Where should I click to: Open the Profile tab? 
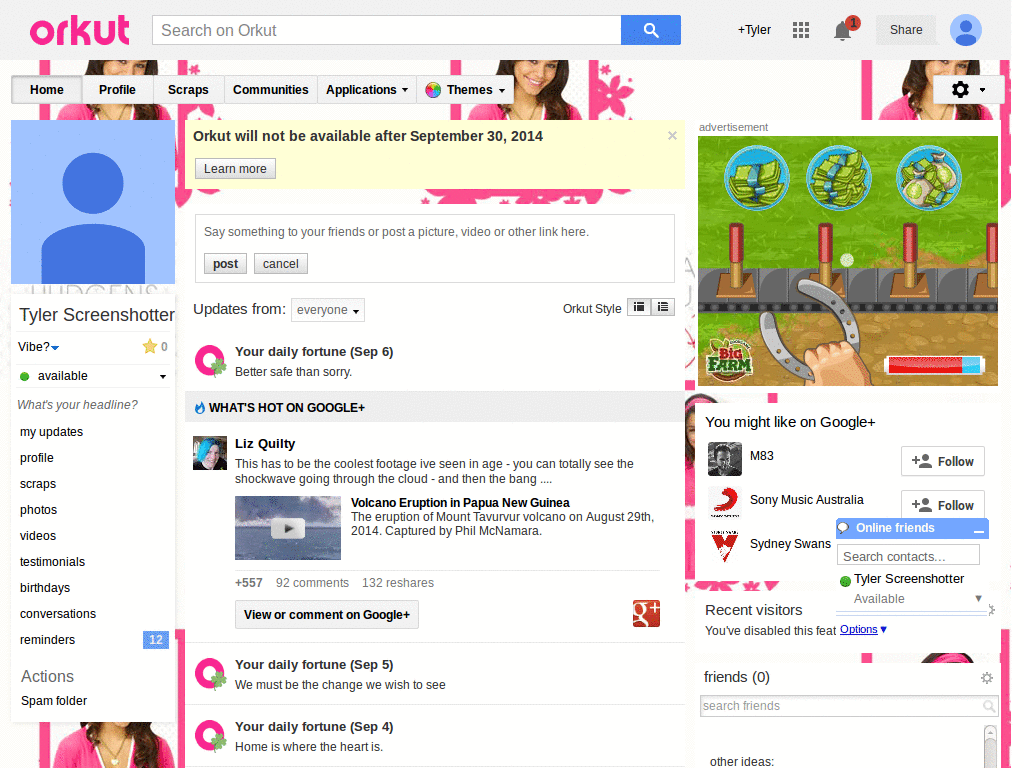coord(118,89)
